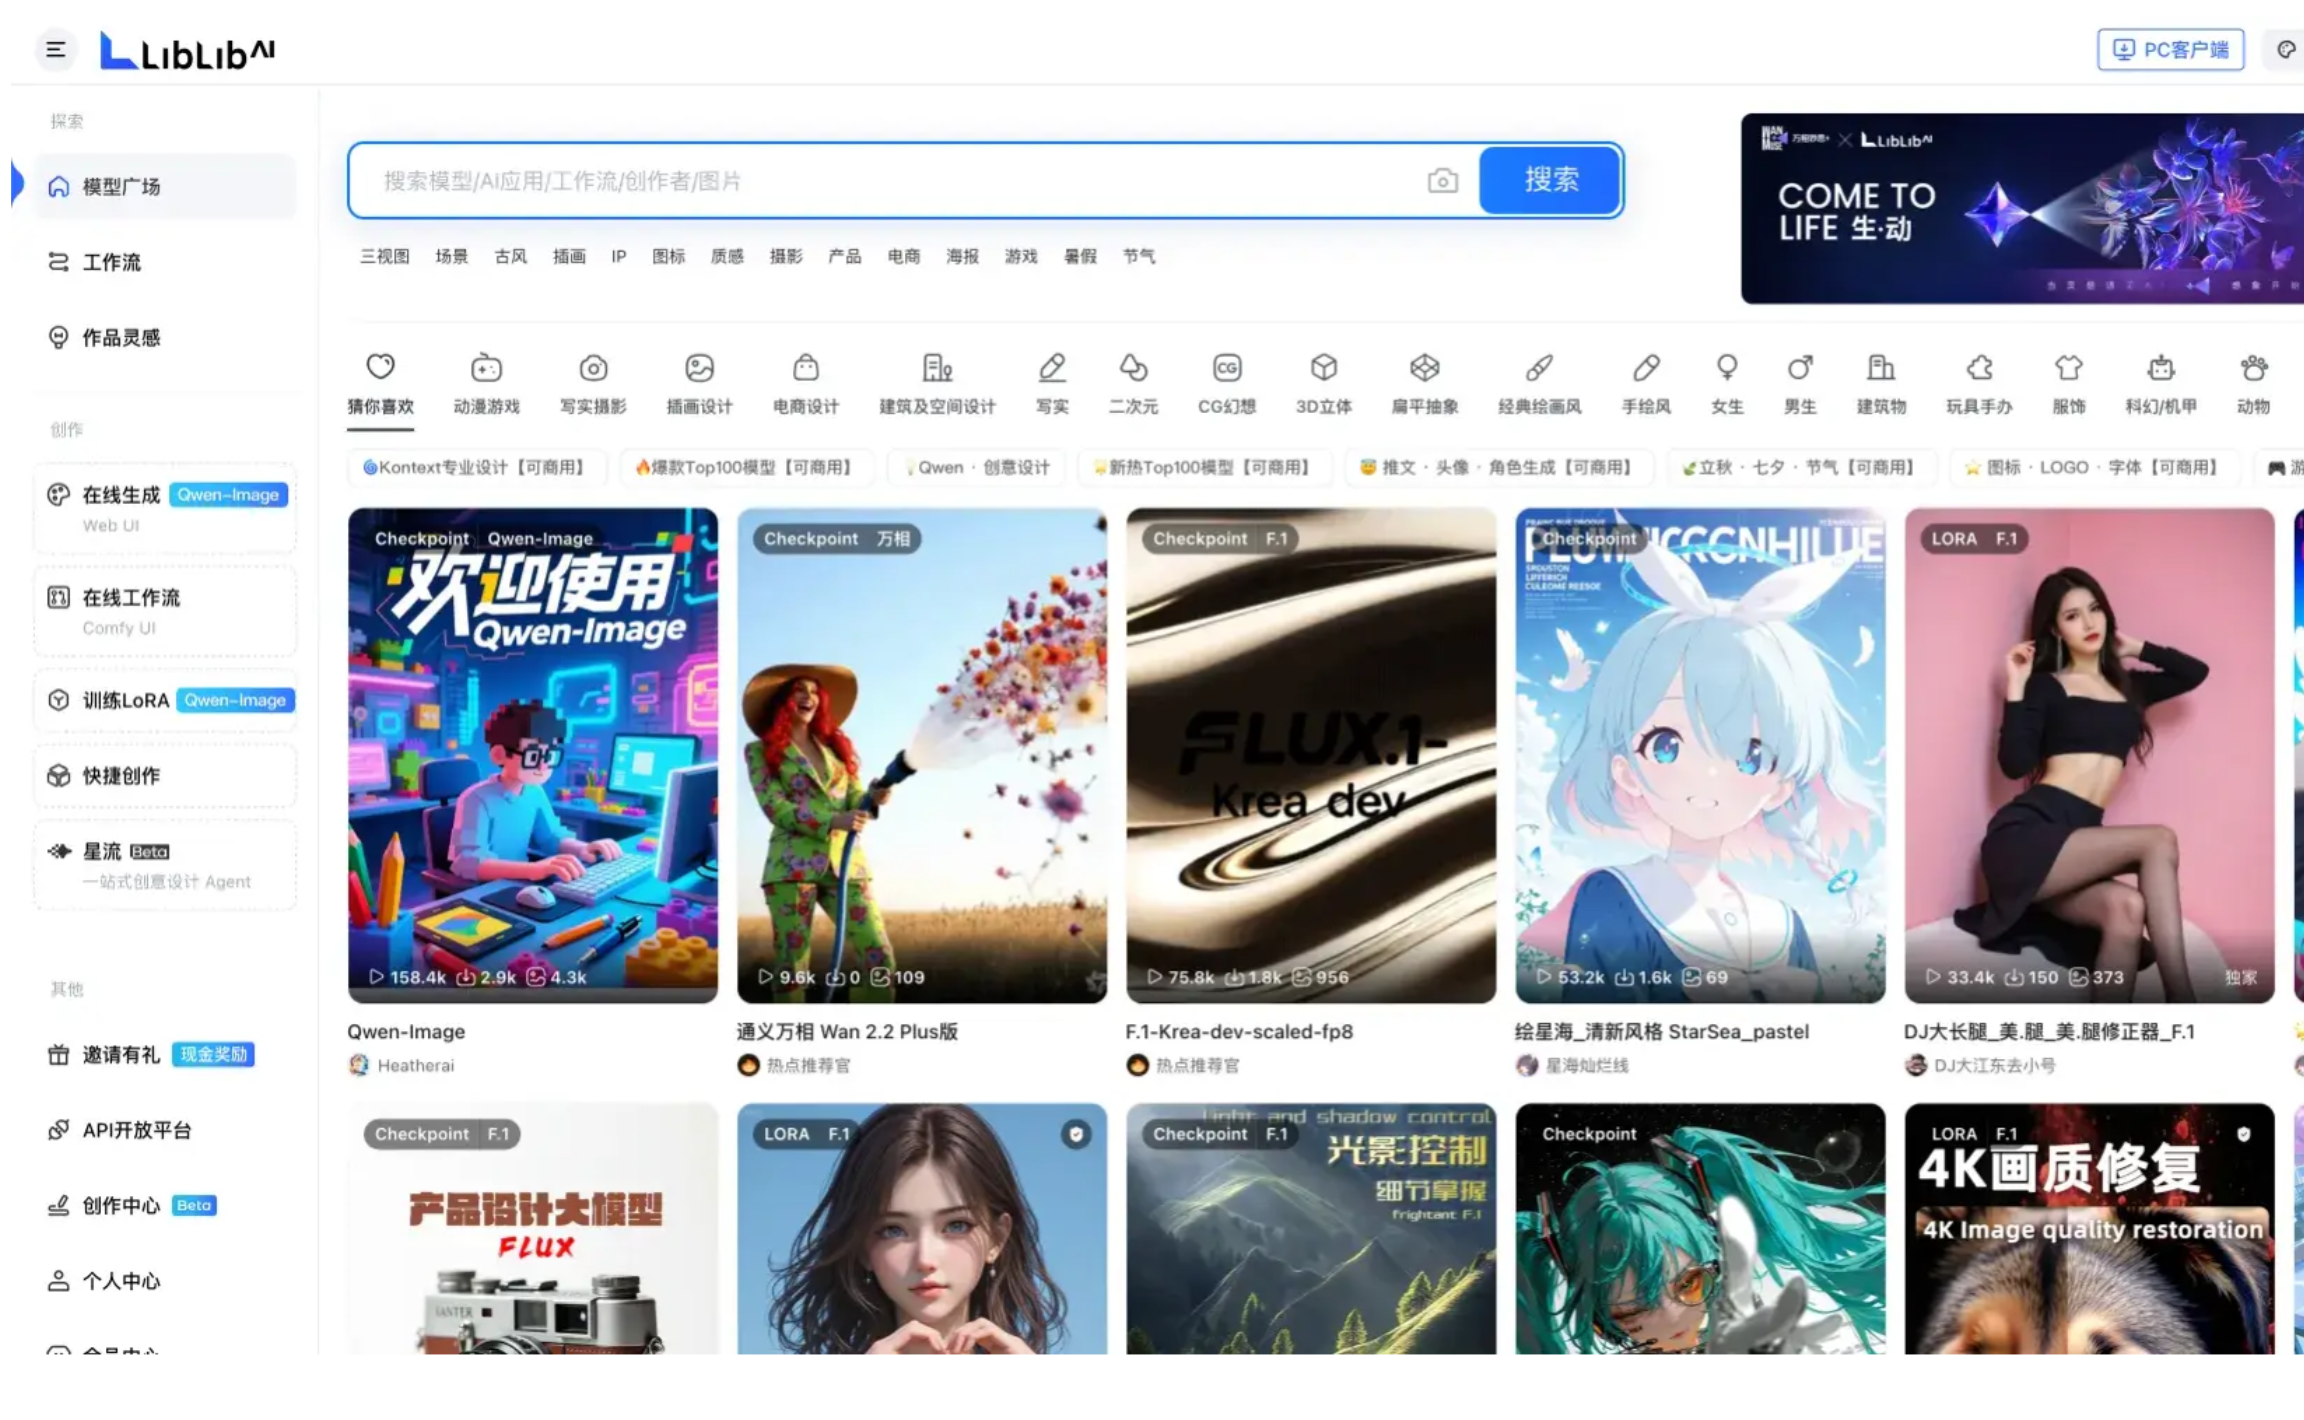Open the Qwen-Image model thumbnail

(533, 755)
